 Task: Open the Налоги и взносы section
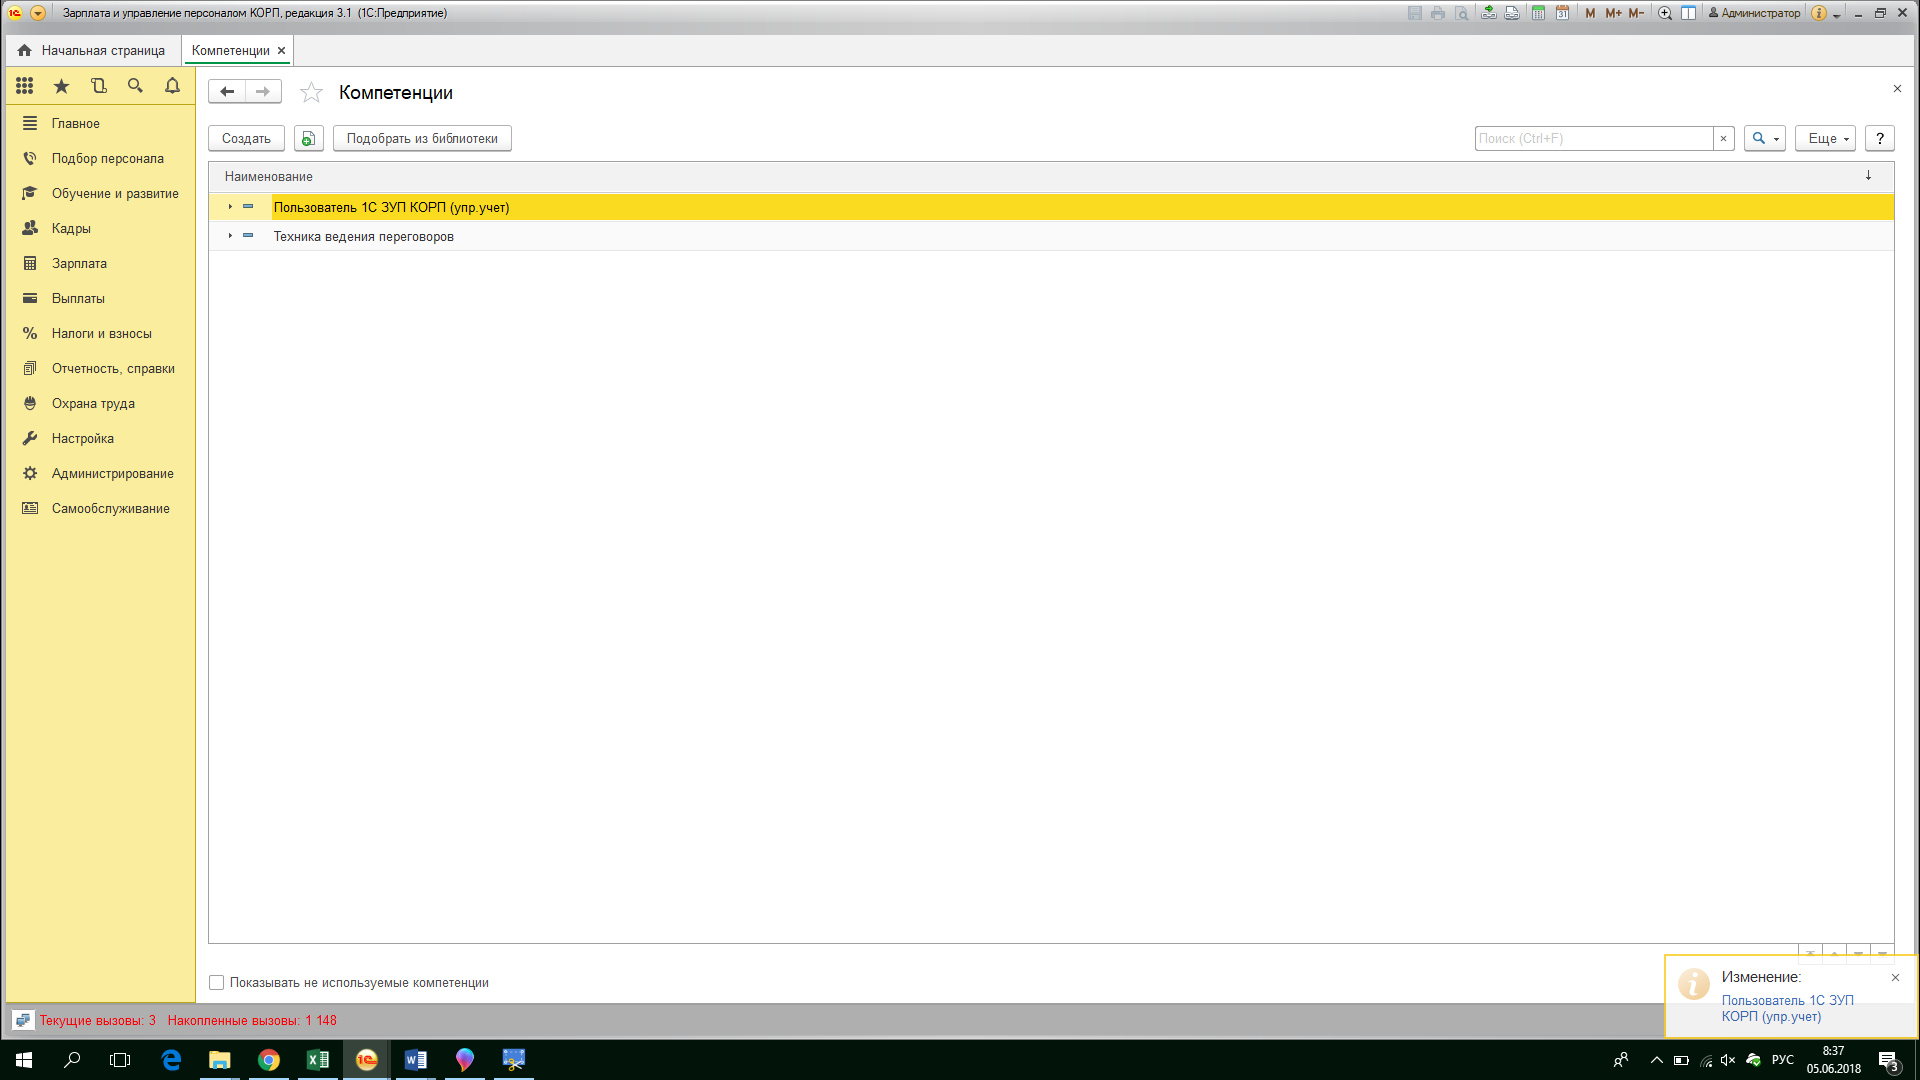click(x=102, y=333)
